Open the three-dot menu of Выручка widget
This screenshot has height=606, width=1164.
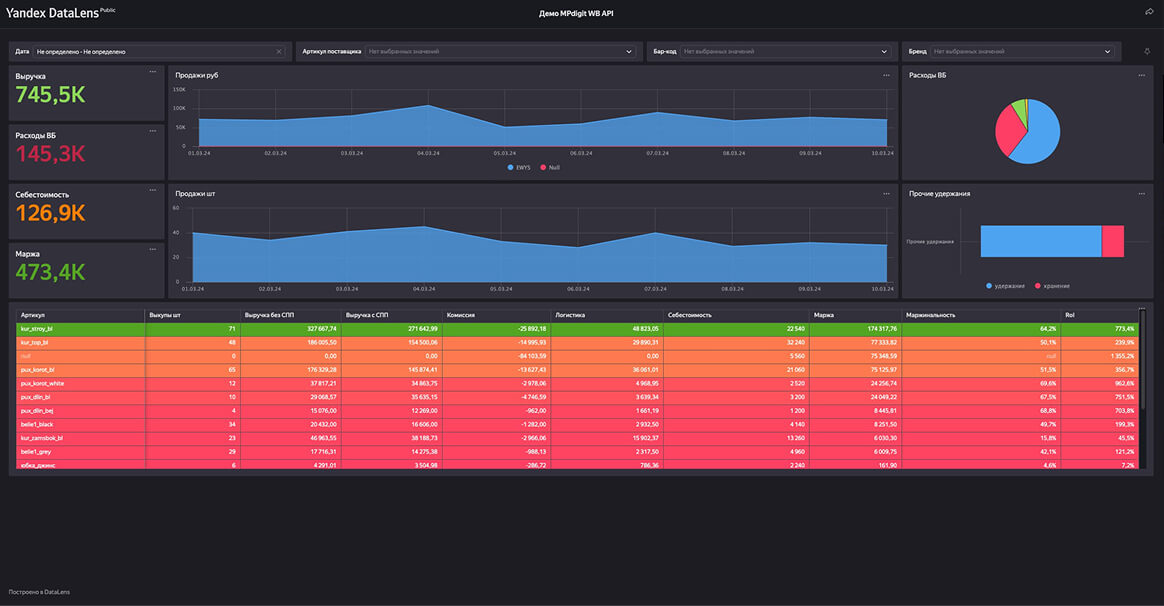pos(152,72)
